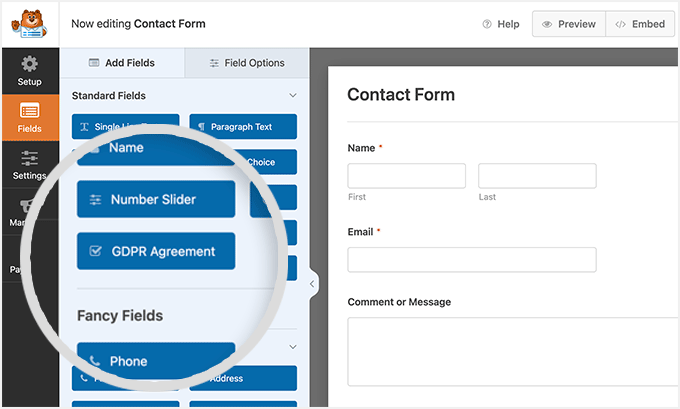Collapse the fields sidebar panel arrow
This screenshot has height=409, width=680.
pos(312,284)
